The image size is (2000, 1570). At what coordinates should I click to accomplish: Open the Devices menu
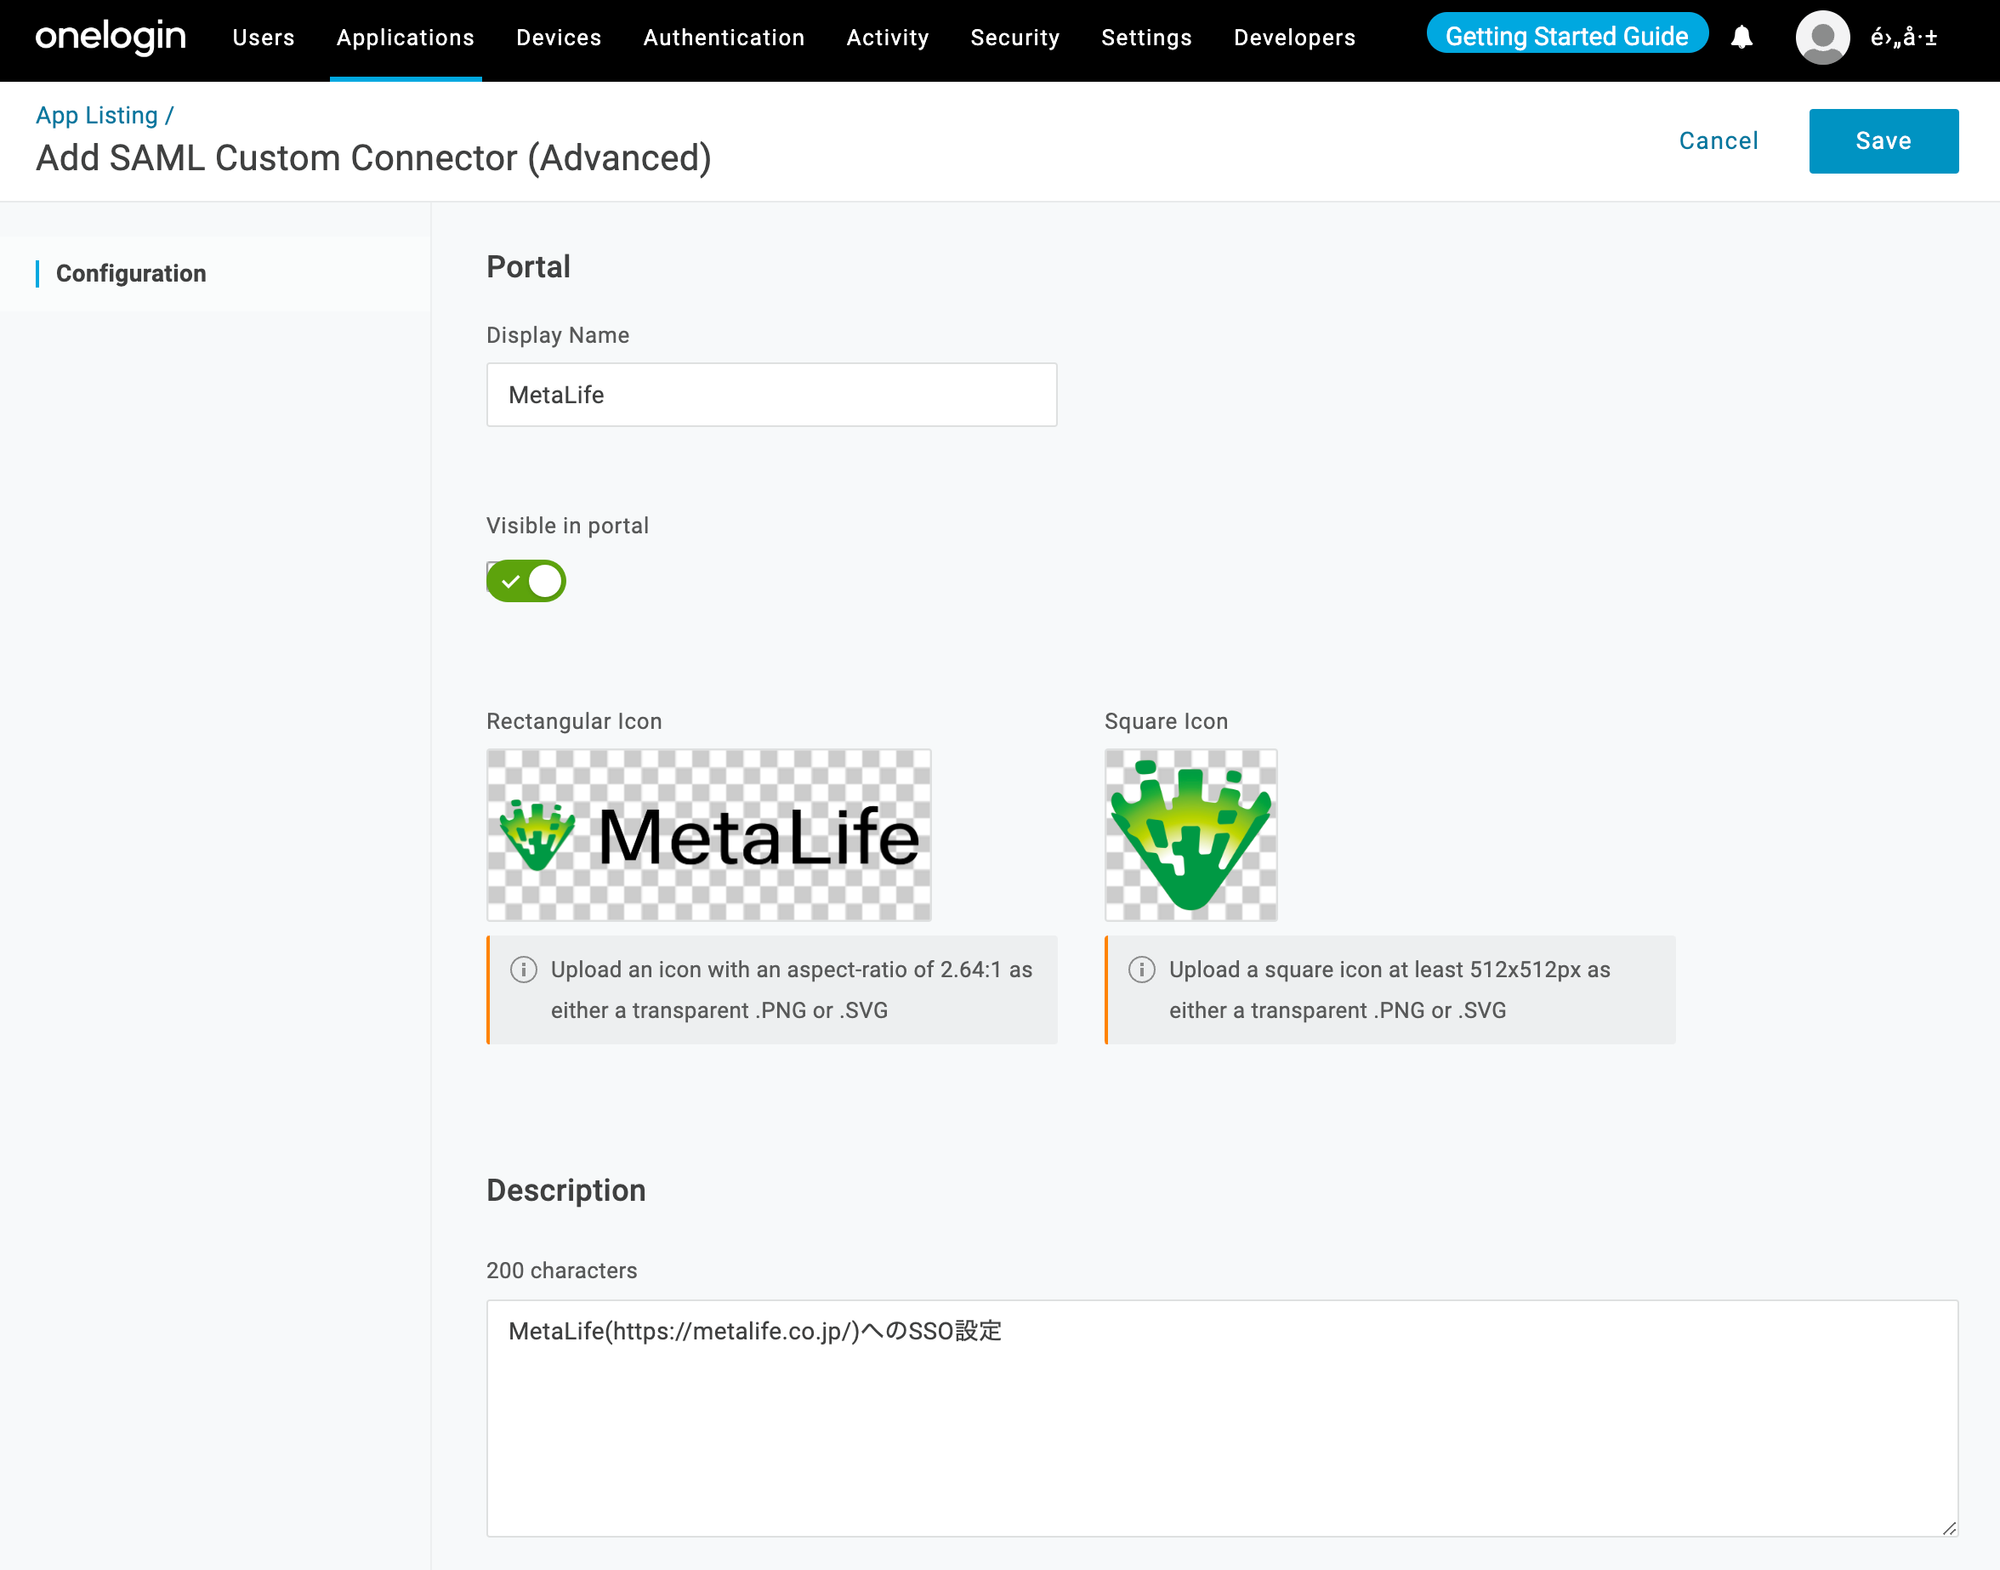(558, 37)
